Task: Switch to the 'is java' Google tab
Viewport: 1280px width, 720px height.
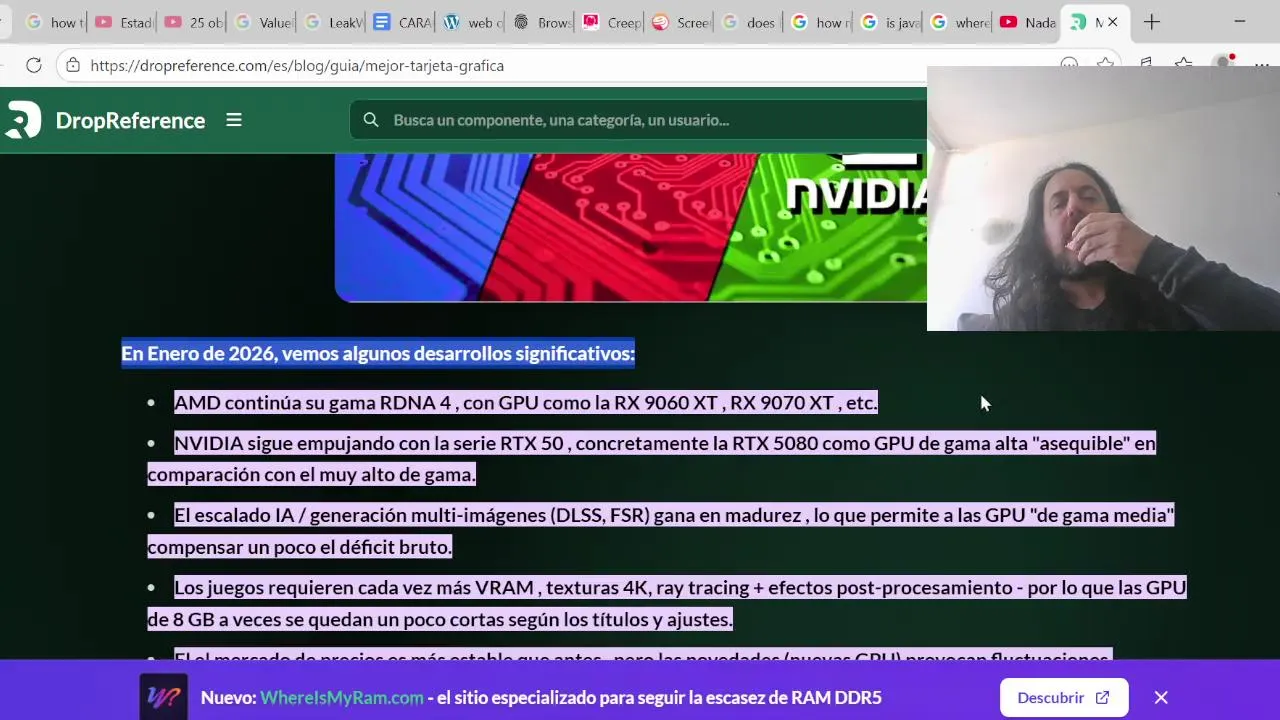Action: tap(890, 22)
